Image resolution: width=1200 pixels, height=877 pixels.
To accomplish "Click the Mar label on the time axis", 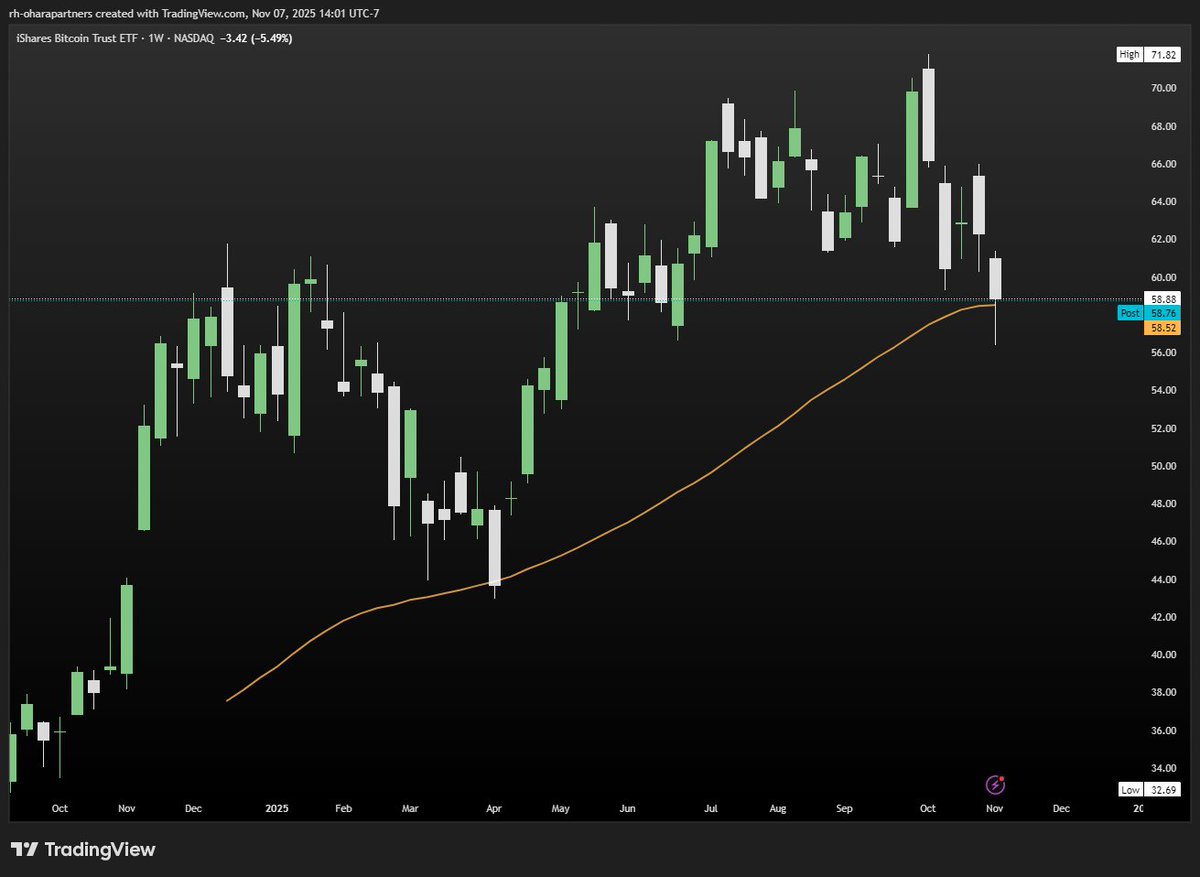I will [410, 808].
